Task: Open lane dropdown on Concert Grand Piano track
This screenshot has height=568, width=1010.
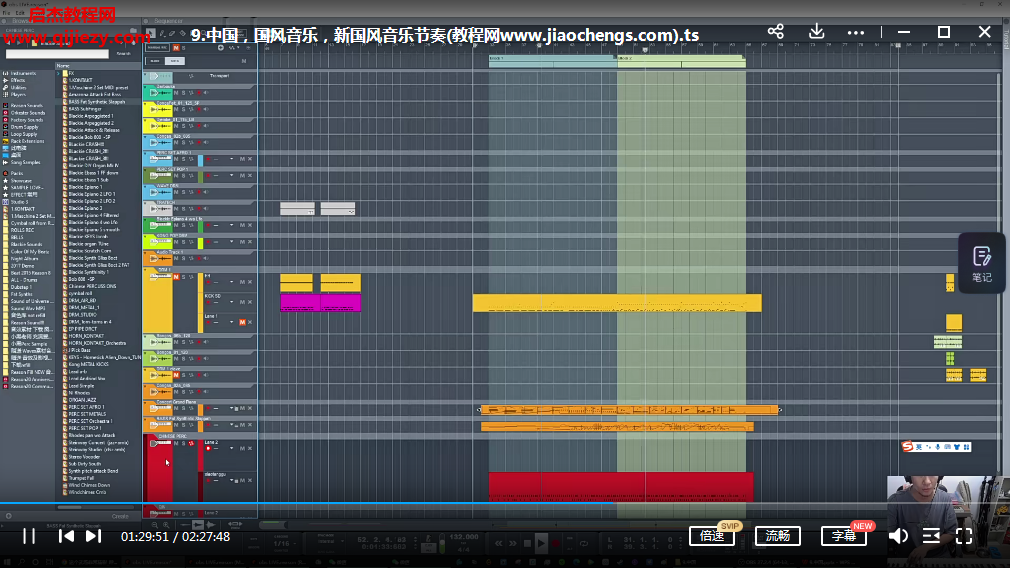Action: [x=232, y=408]
